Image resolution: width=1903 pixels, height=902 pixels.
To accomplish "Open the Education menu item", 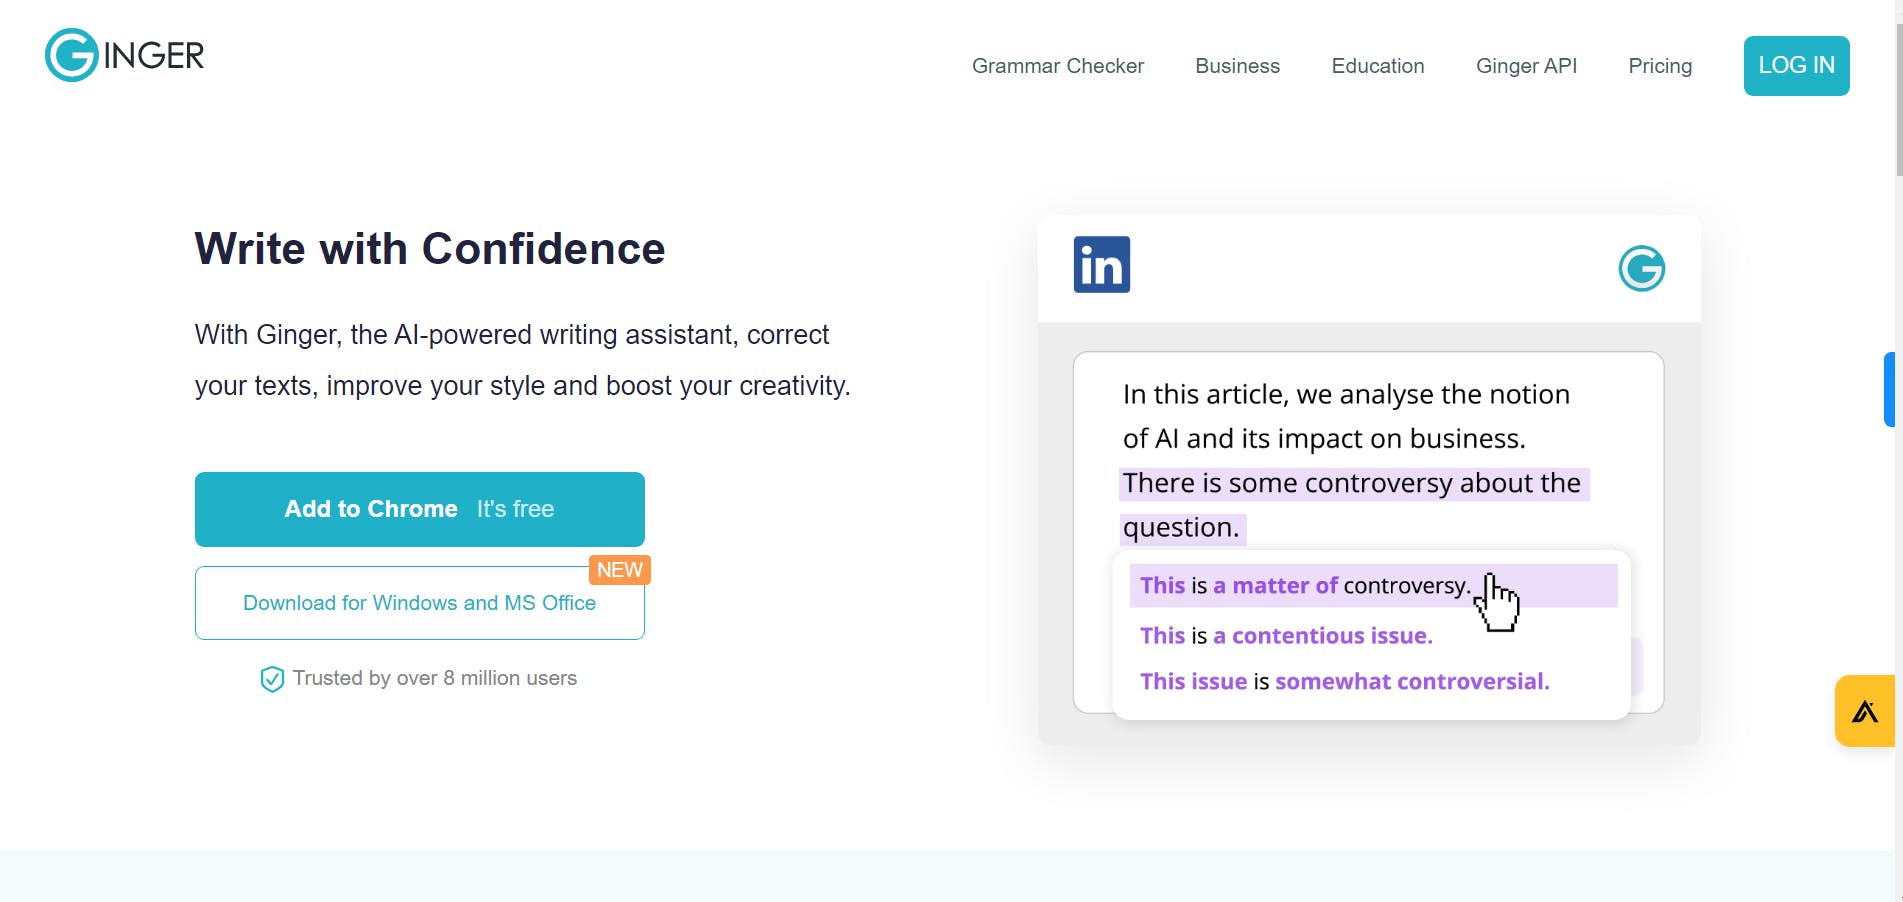I will pyautogui.click(x=1377, y=66).
